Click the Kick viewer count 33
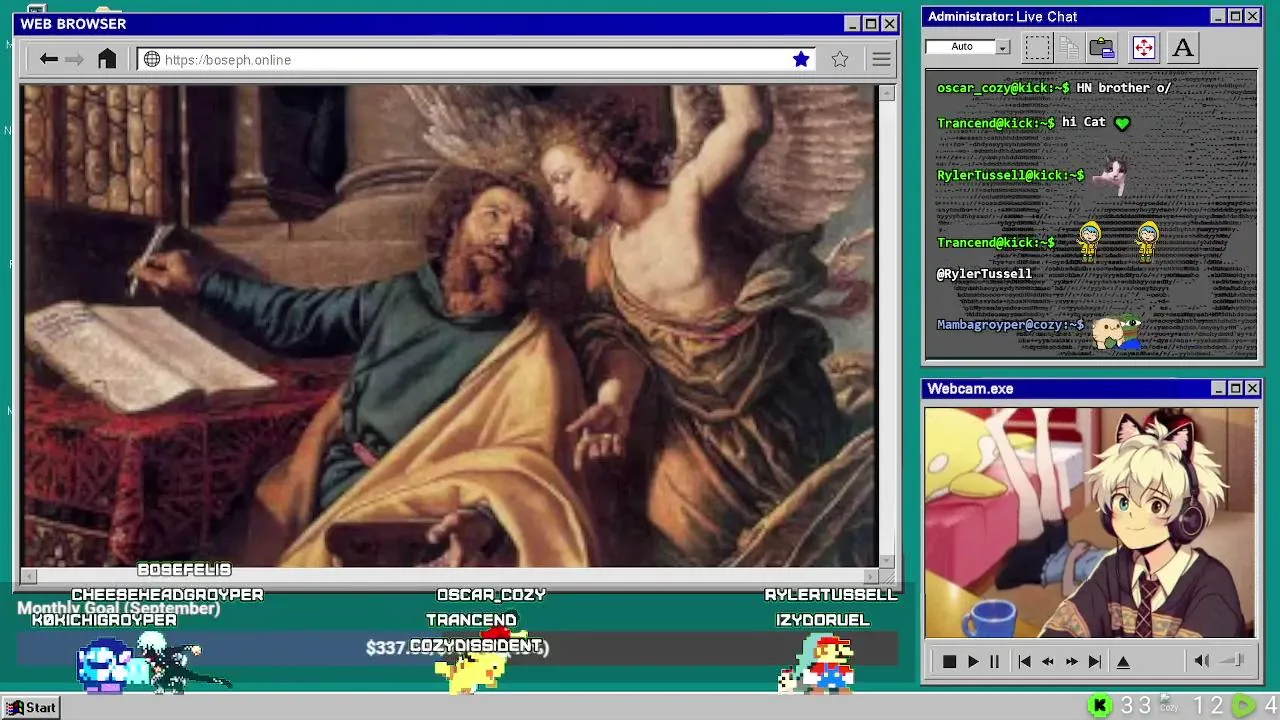 coord(1135,706)
